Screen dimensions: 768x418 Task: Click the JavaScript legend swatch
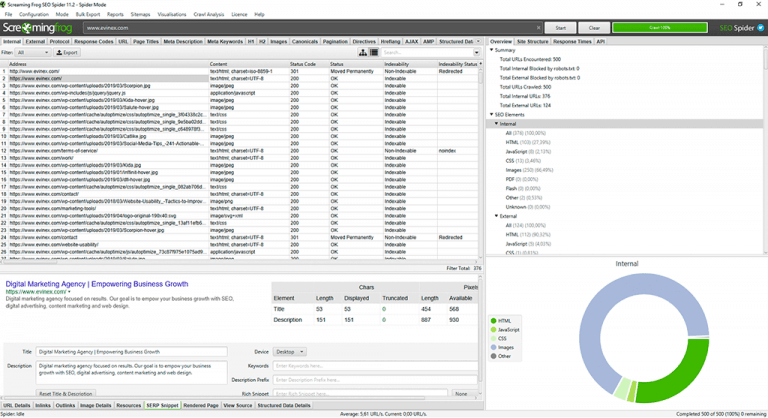pos(493,330)
